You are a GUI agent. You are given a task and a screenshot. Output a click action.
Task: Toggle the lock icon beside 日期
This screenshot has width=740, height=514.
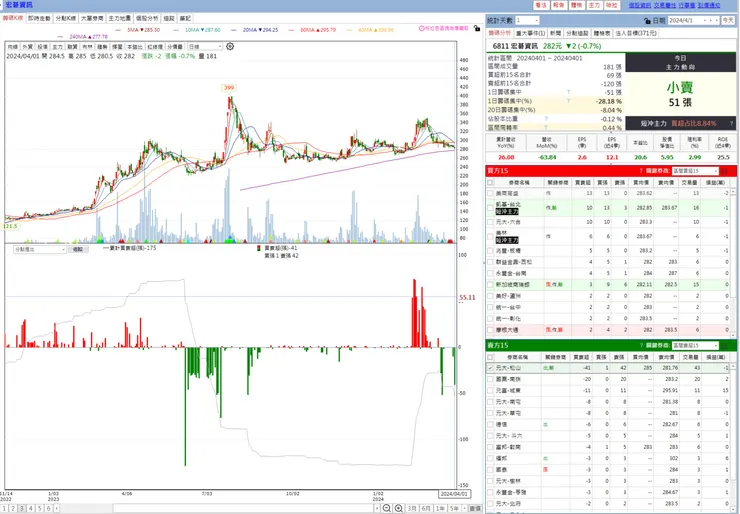tap(647, 21)
